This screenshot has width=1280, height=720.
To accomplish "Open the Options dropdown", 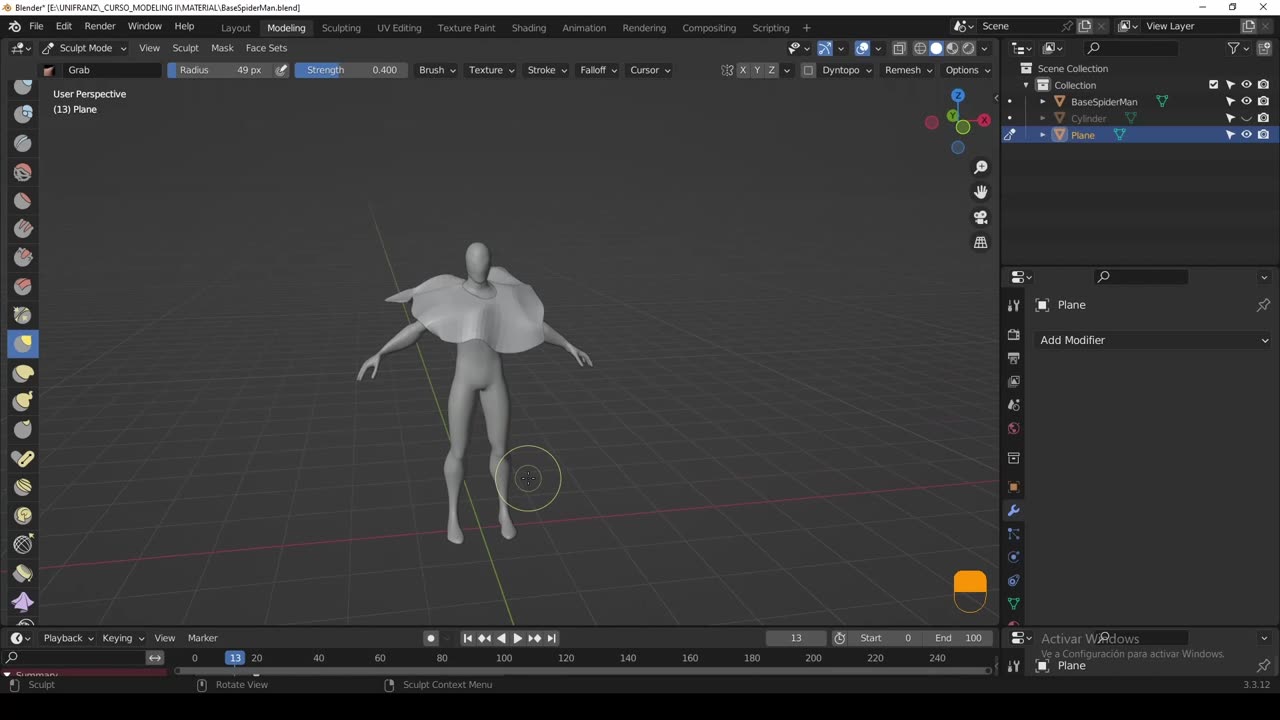I will pyautogui.click(x=967, y=70).
